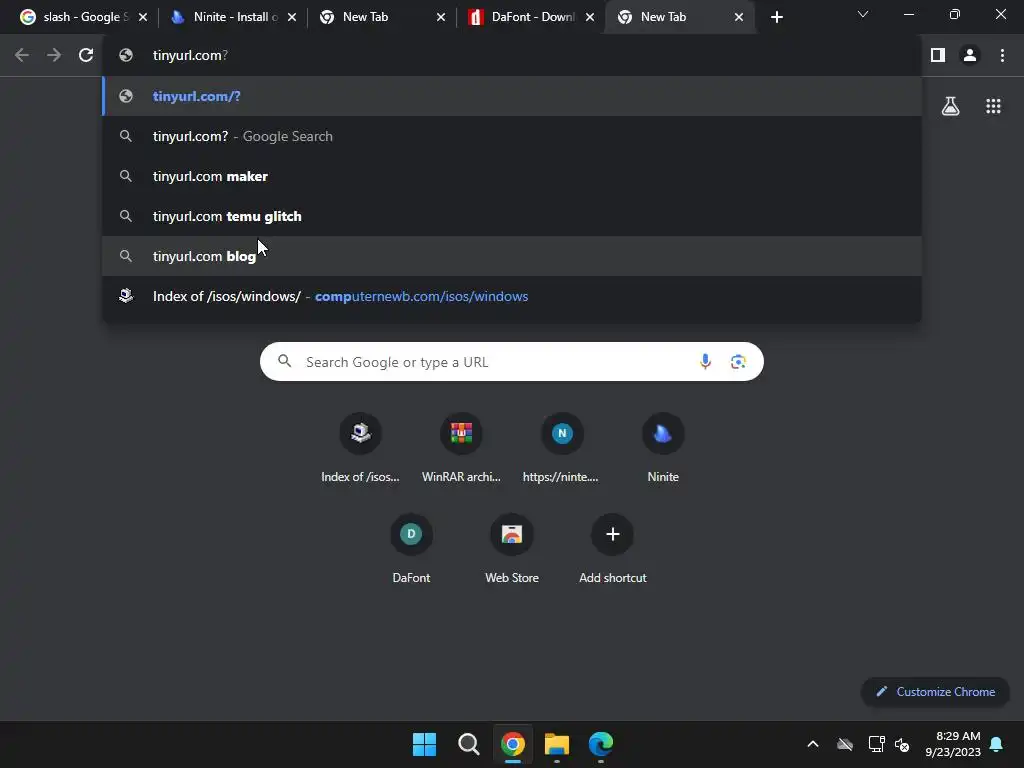Viewport: 1024px width, 768px height.
Task: Choose tinyurl.com temu glitch suggestion
Action: [x=512, y=216]
